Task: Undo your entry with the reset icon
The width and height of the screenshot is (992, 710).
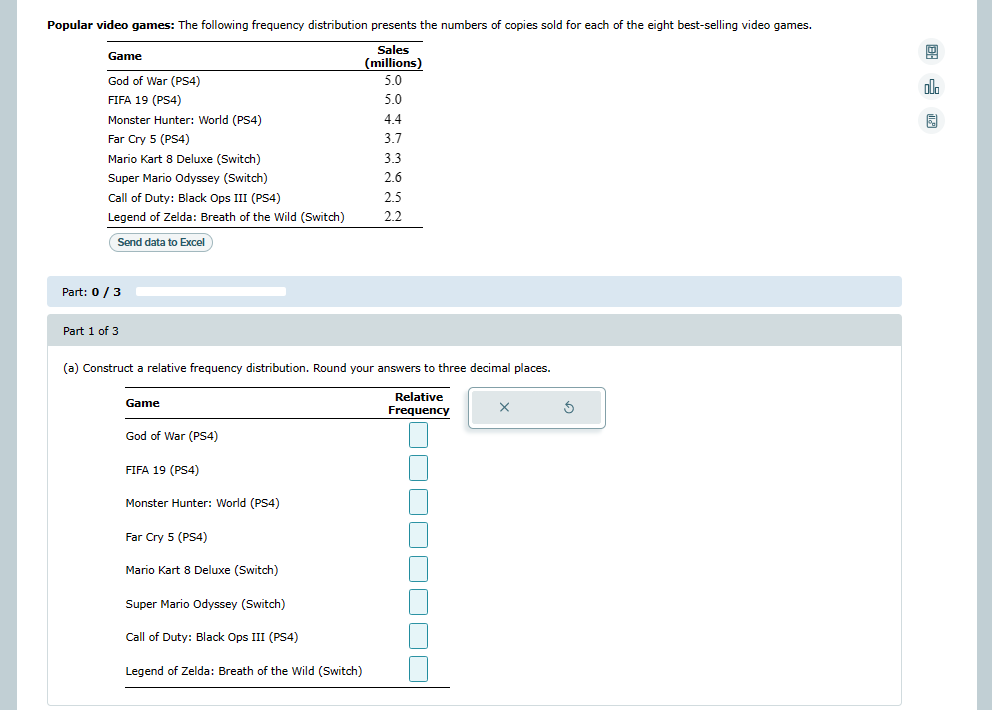Action: [x=568, y=407]
